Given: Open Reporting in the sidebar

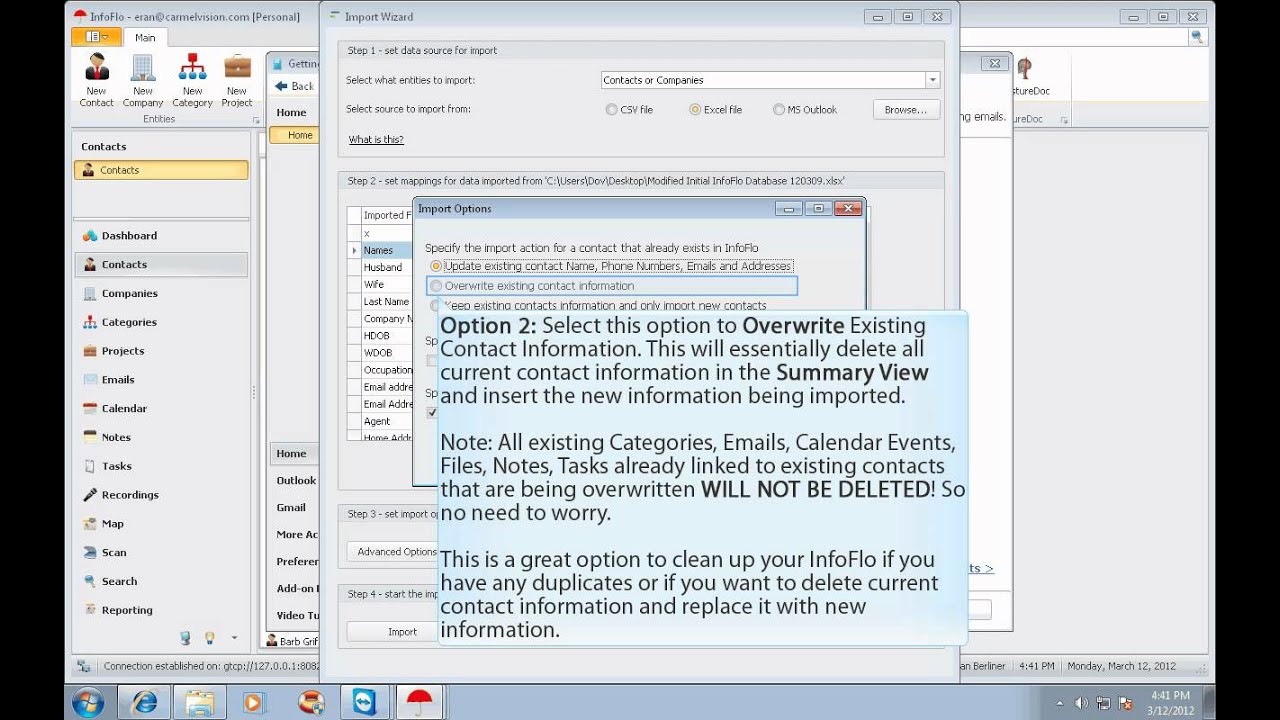Looking at the screenshot, I should coord(127,610).
